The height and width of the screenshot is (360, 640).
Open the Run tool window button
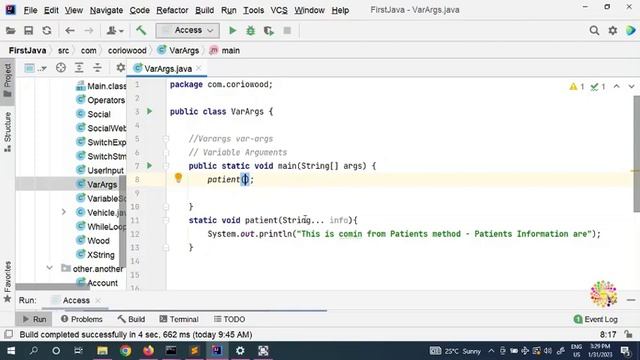pyautogui.click(x=34, y=319)
